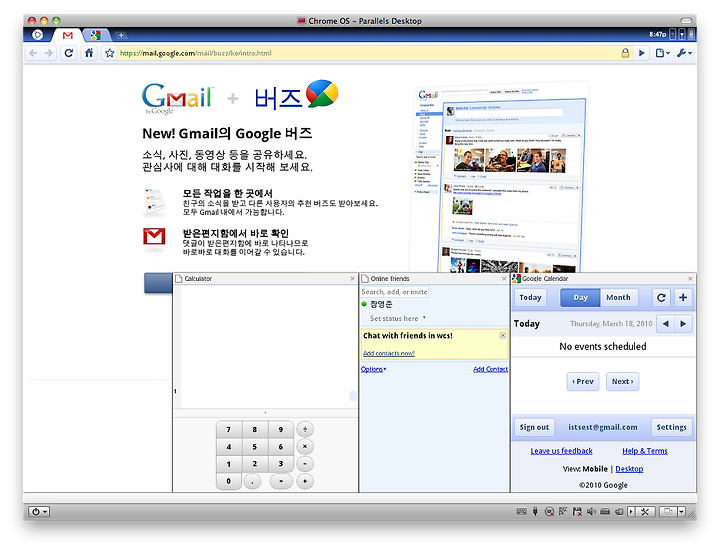Go back with the browser back arrow
The image size is (720, 552).
pos(33,53)
